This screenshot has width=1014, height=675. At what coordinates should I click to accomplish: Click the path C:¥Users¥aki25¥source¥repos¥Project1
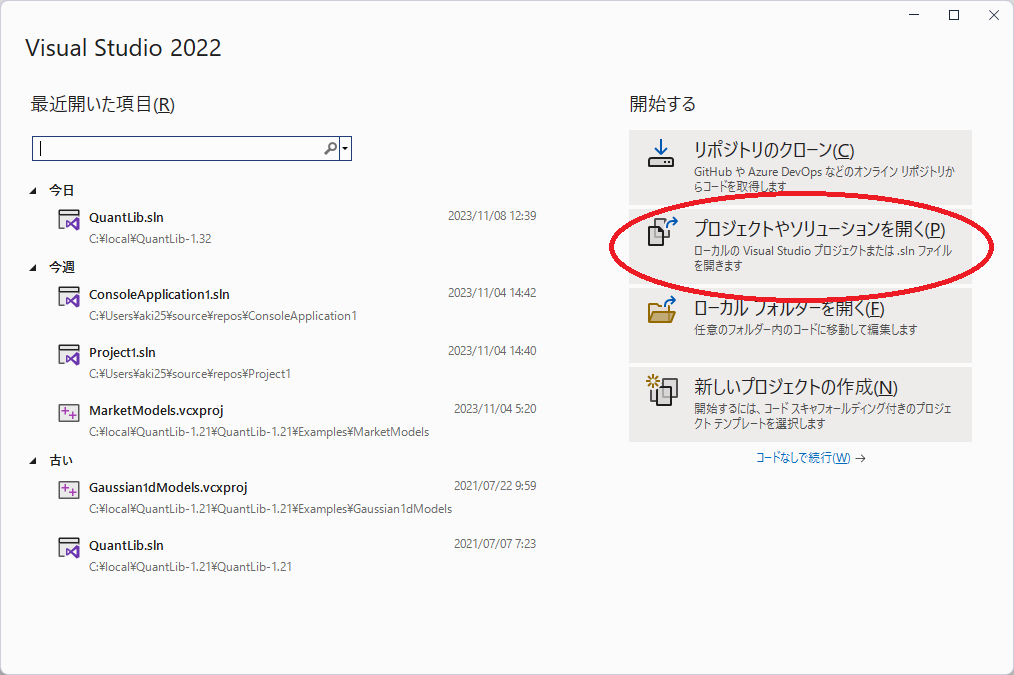click(189, 374)
